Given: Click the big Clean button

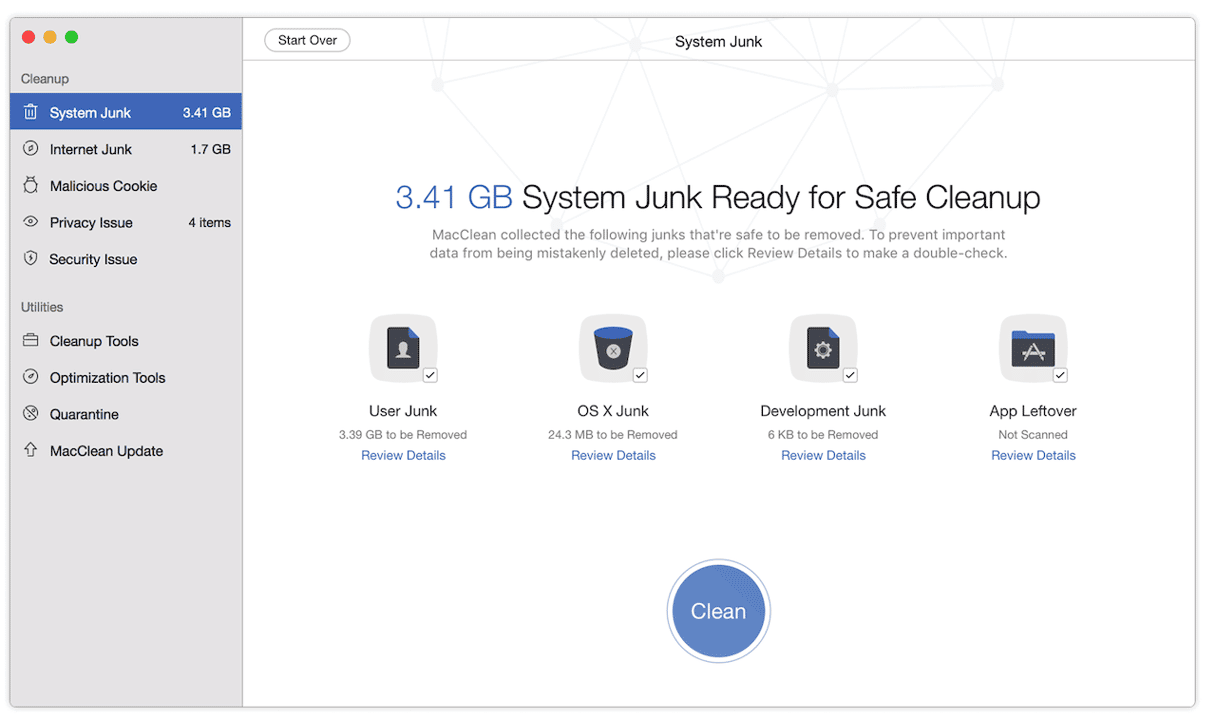Looking at the screenshot, I should 718,611.
